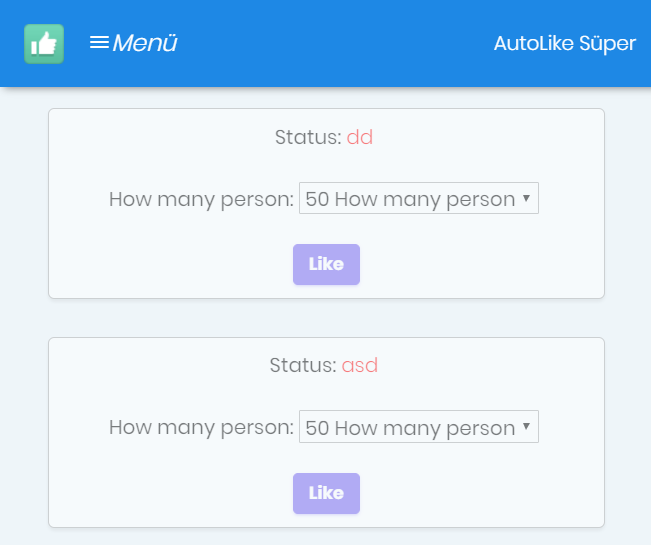The image size is (651, 545).
Task: Click empty space left of "dd" card's Like button
Action: (x=170, y=265)
